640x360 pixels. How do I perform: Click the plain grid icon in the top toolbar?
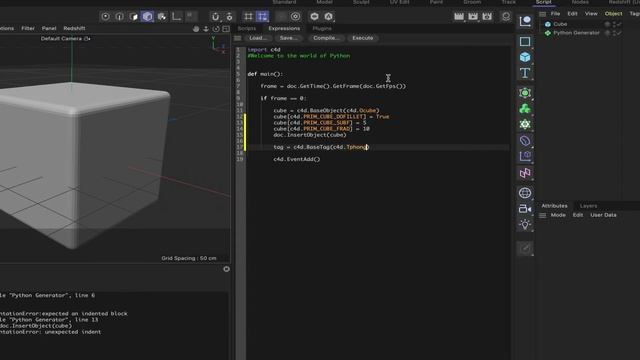coord(248,16)
